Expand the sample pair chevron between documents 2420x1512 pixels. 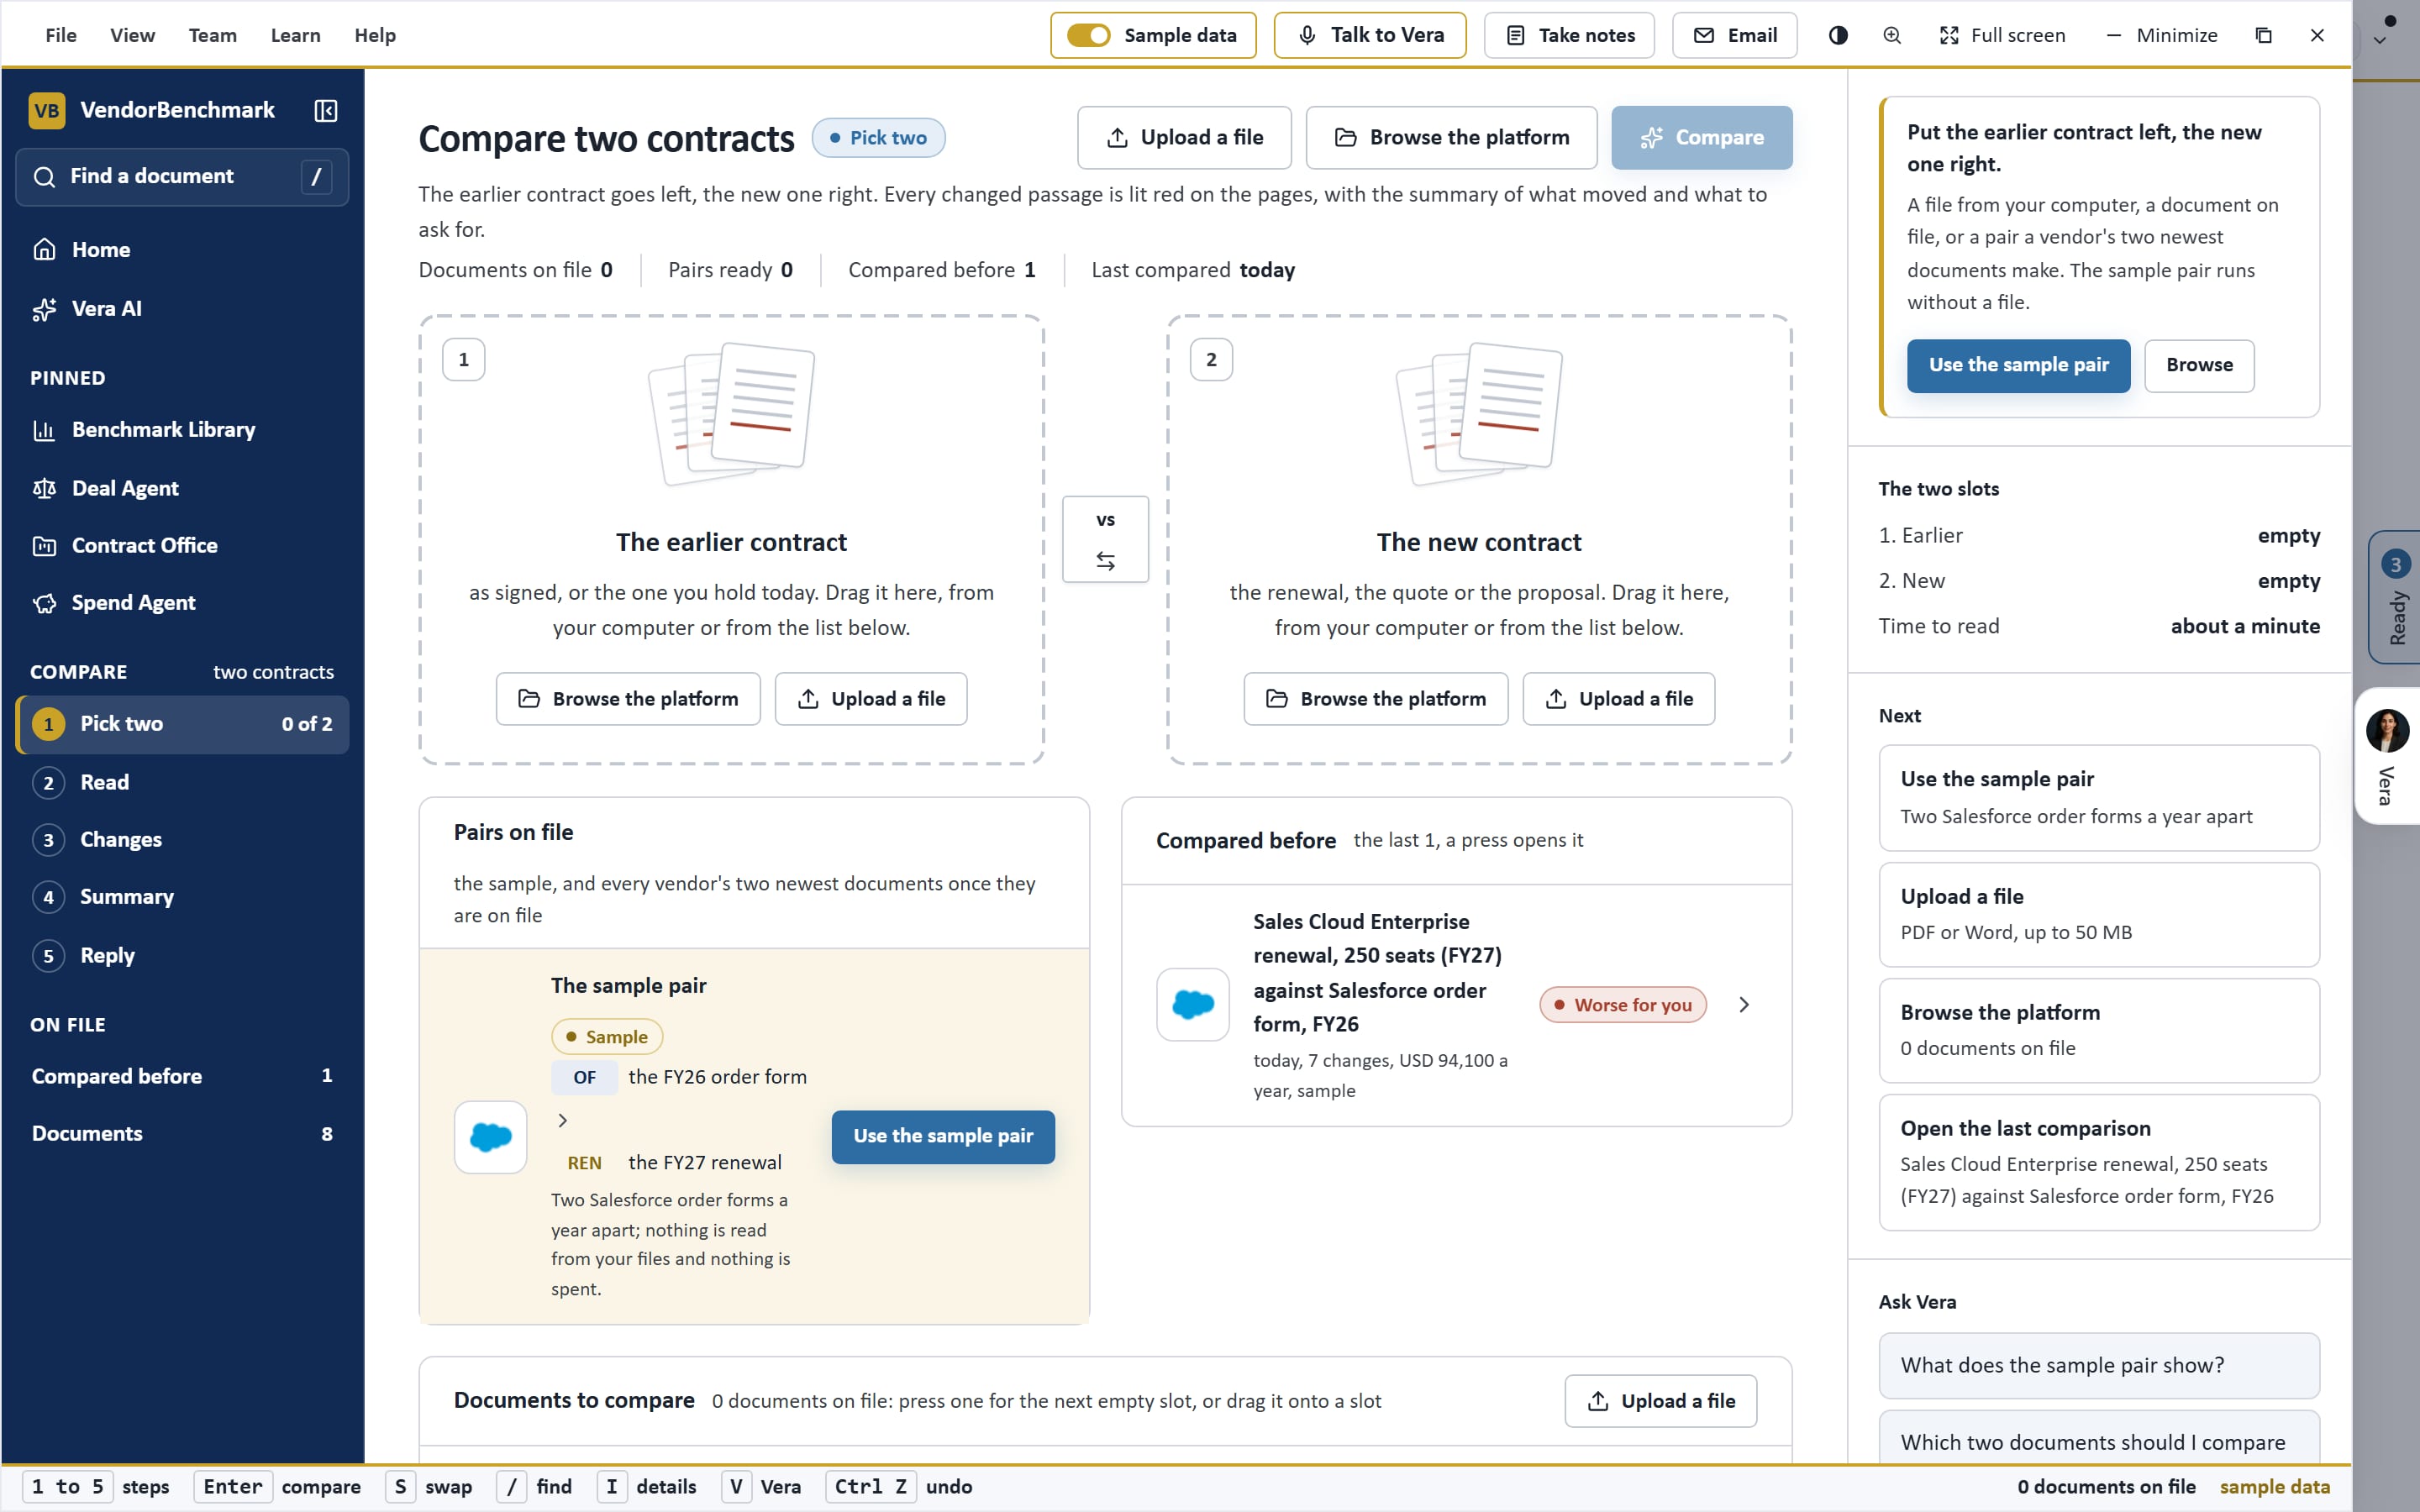point(563,1120)
